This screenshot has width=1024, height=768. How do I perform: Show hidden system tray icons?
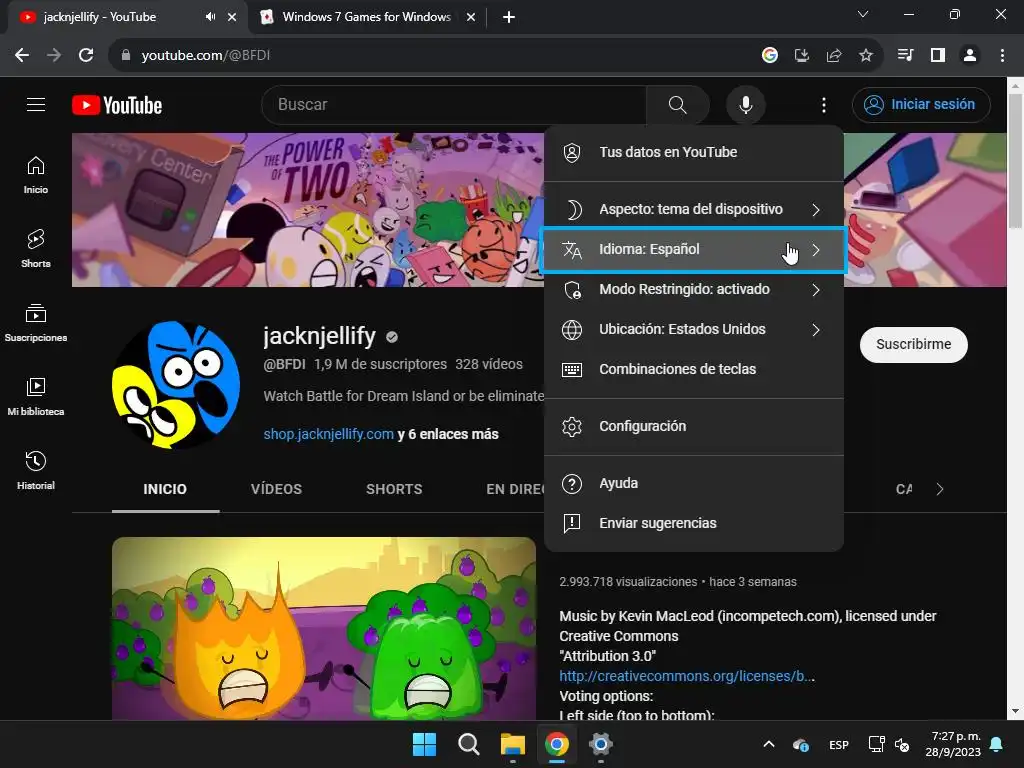point(769,744)
